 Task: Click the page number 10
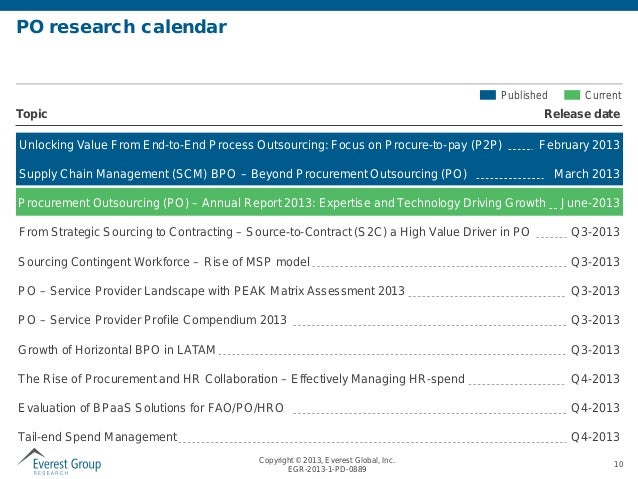pos(618,464)
